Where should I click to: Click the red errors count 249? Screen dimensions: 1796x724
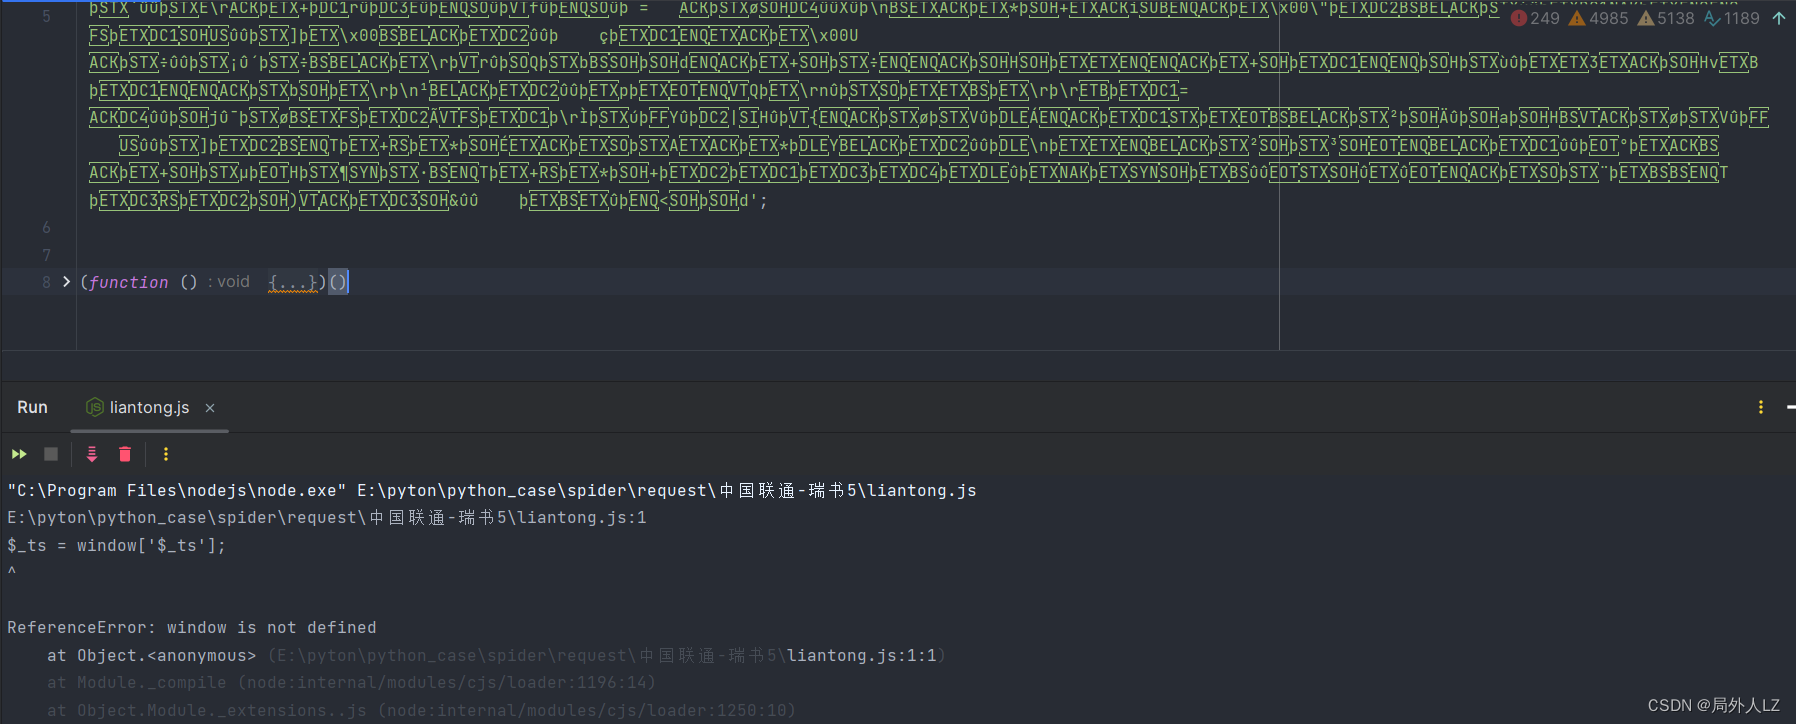coord(1535,18)
